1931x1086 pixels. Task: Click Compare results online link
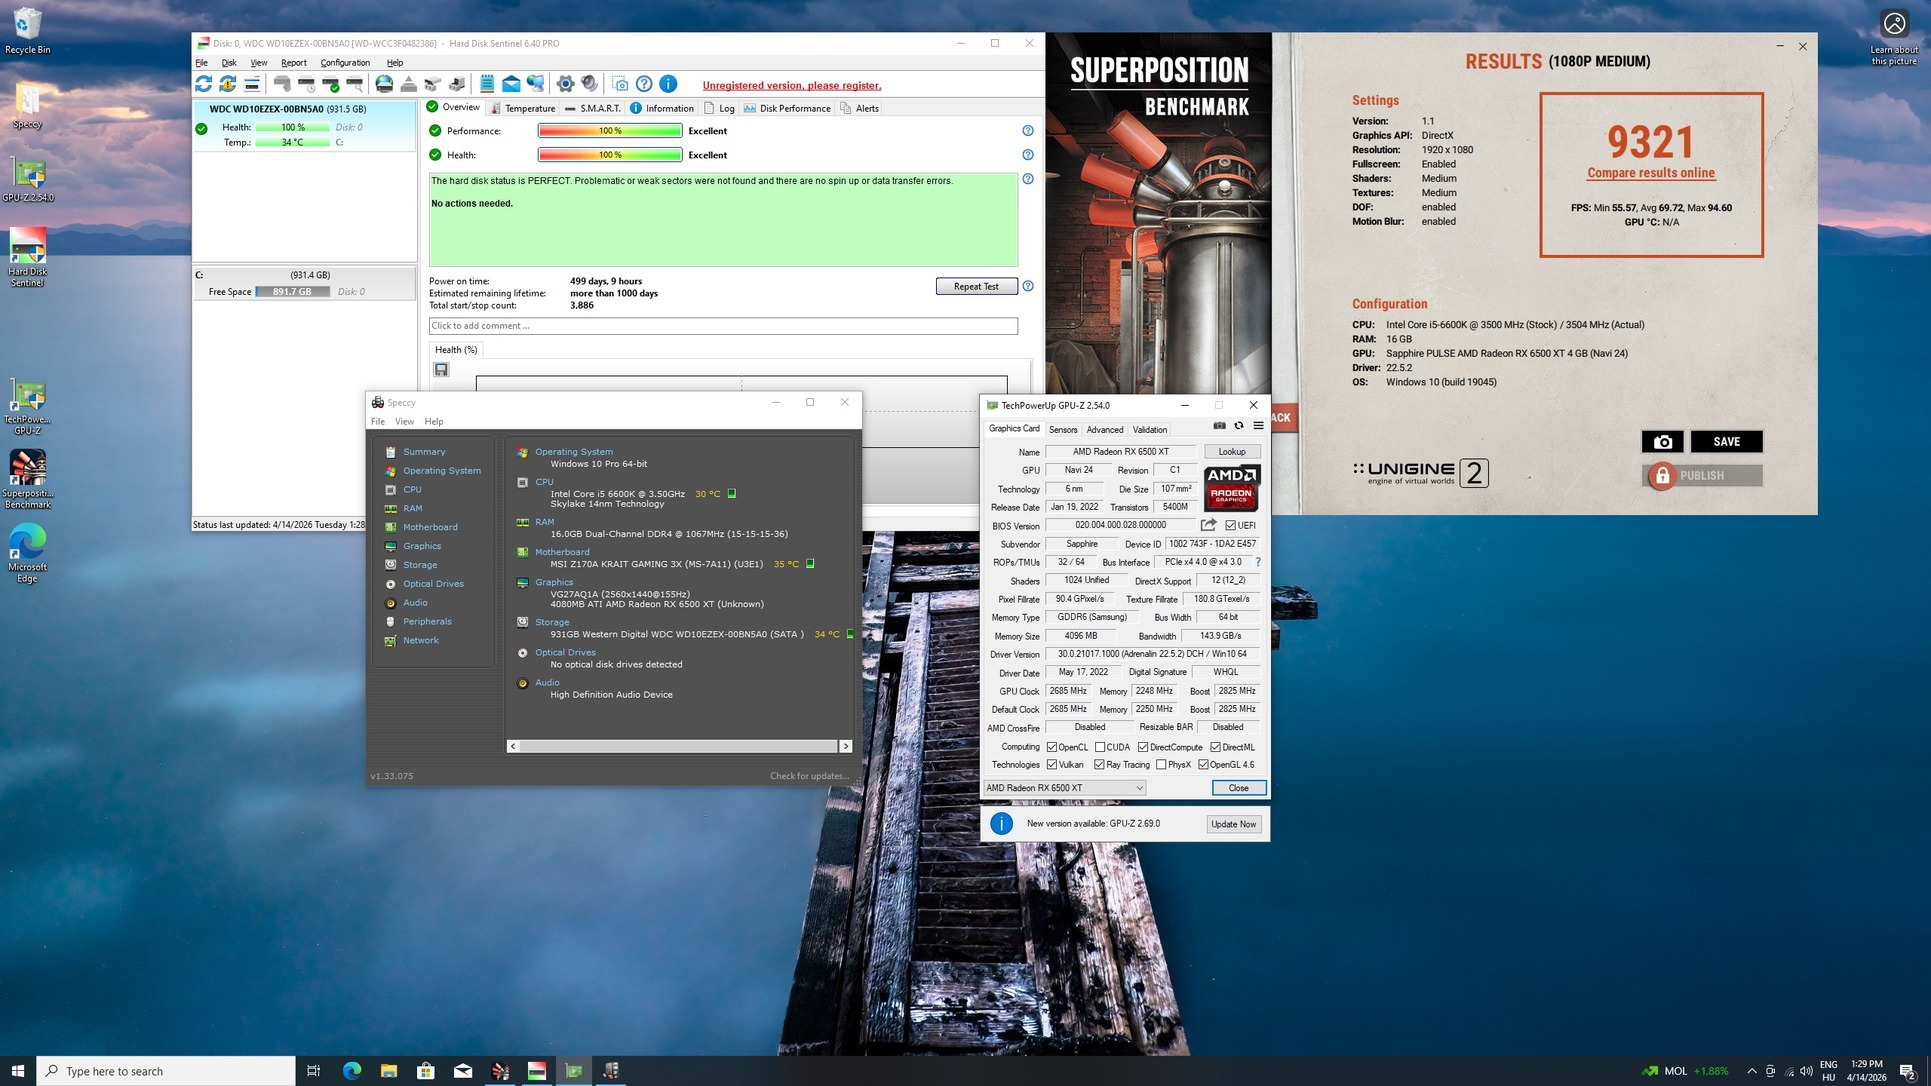point(1650,174)
